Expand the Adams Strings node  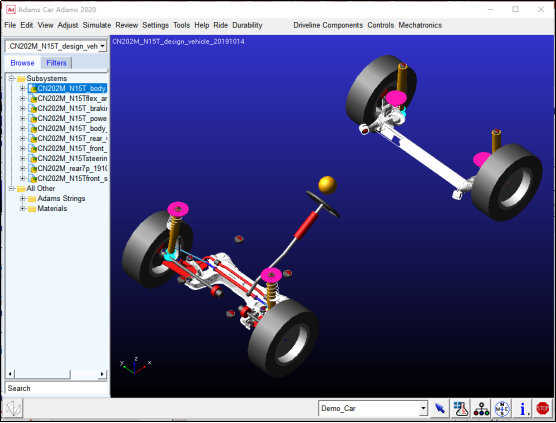pos(23,198)
